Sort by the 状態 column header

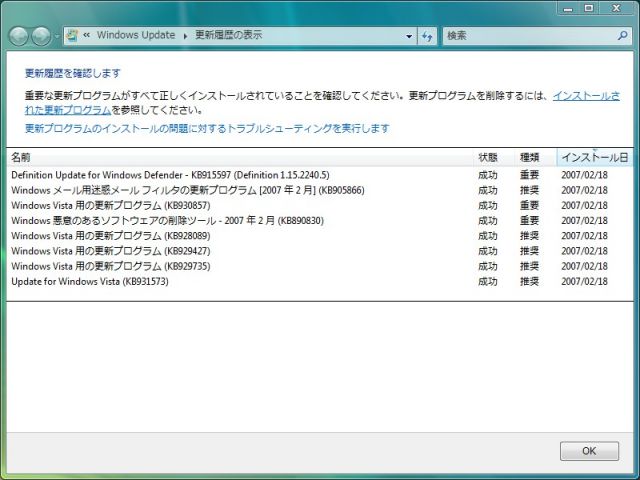(x=488, y=157)
